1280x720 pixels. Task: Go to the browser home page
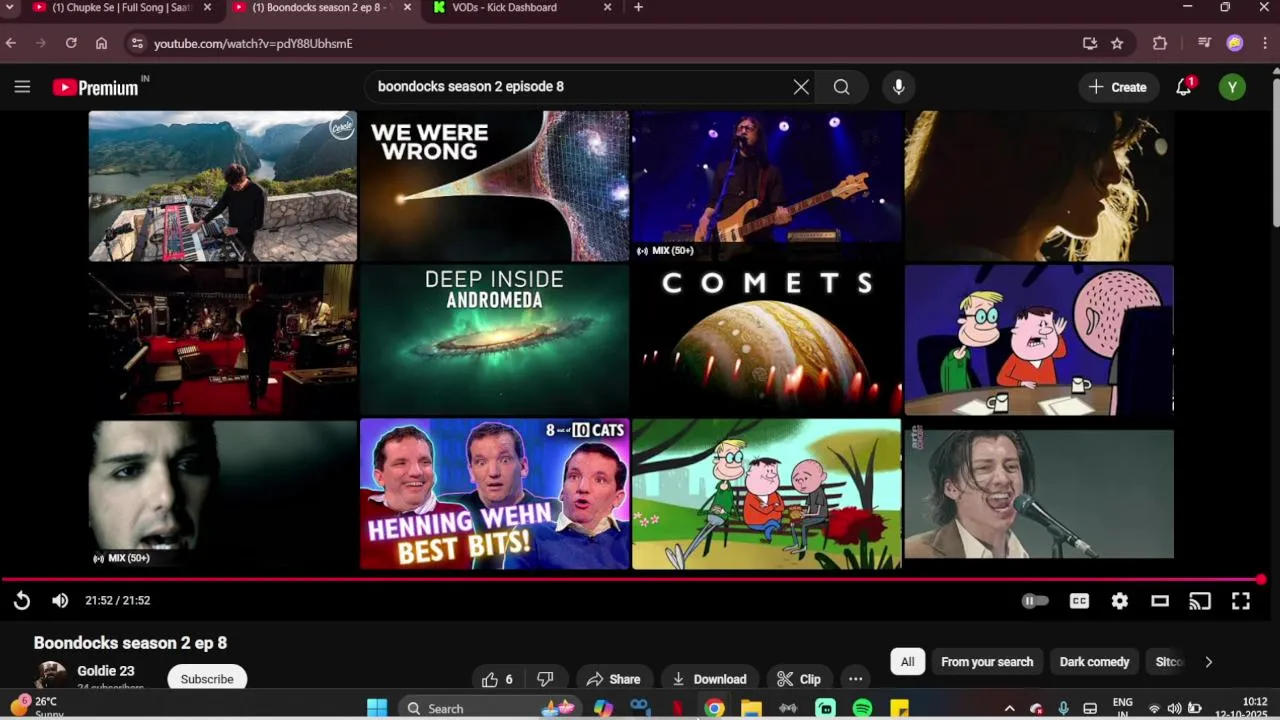101,43
